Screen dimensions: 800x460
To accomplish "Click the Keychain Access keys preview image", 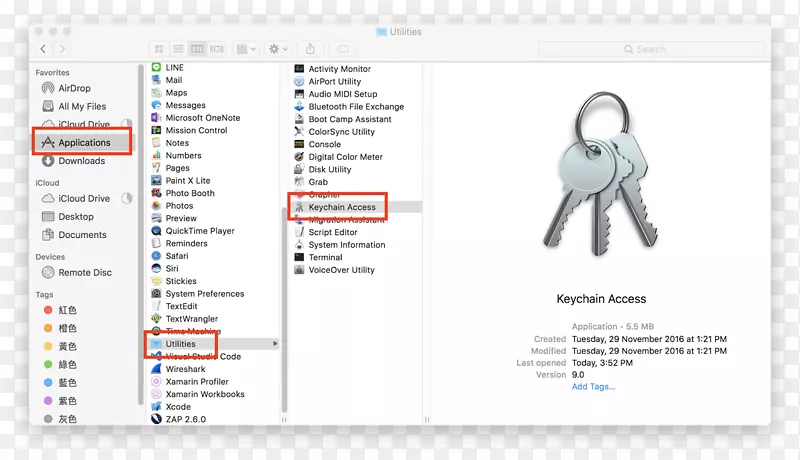I will [601, 173].
